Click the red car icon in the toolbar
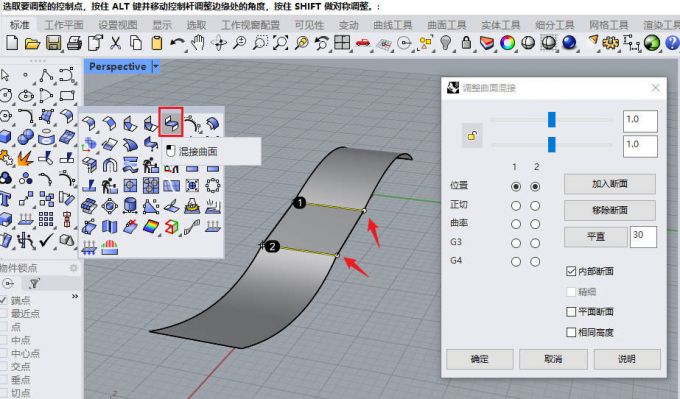 click(363, 43)
